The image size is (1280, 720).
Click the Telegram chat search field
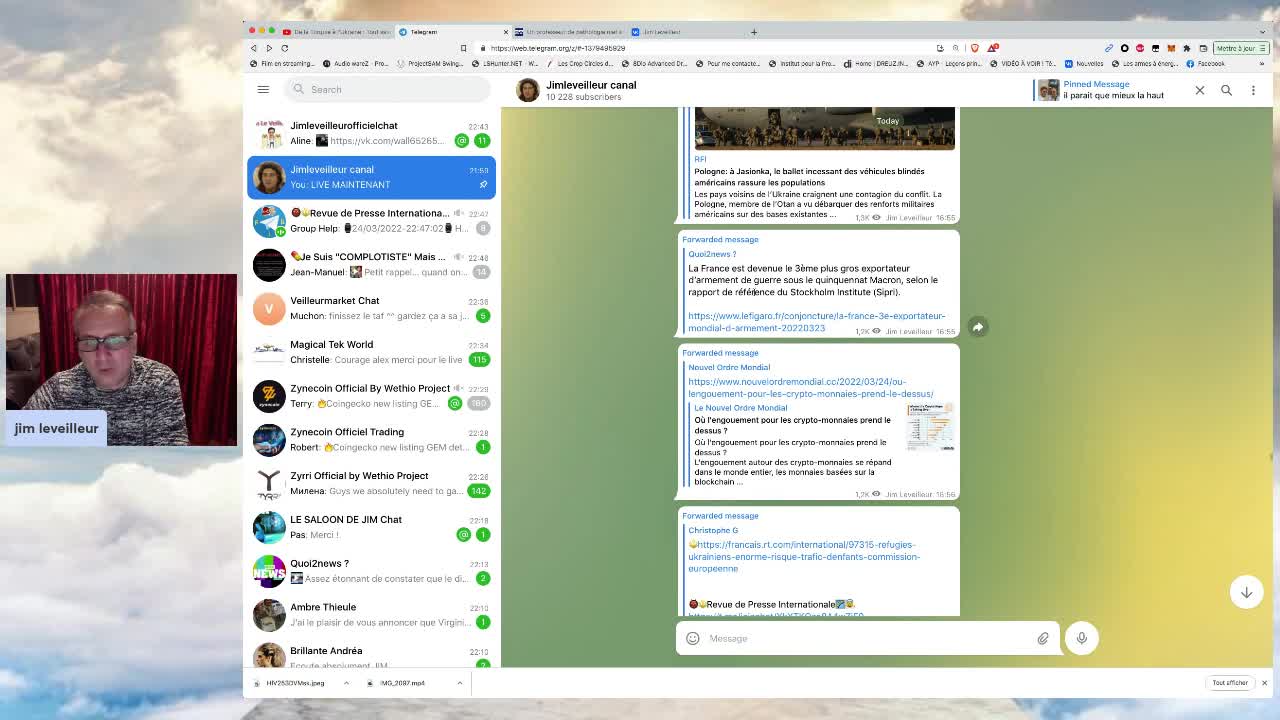387,89
